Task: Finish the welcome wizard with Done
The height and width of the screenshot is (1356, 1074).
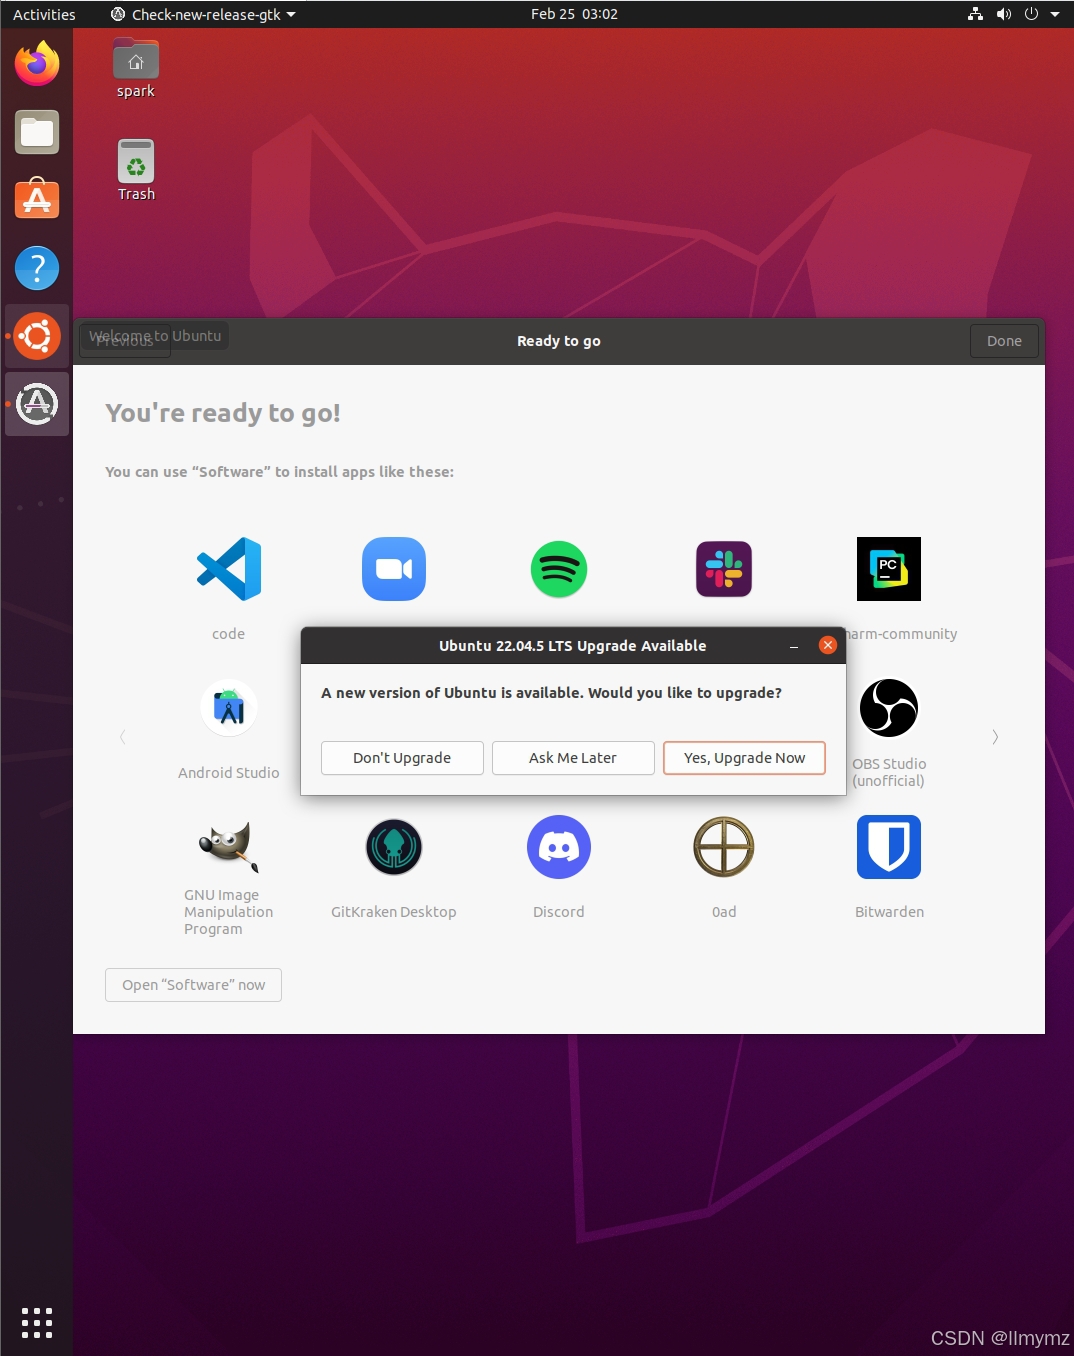Action: coord(1004,341)
